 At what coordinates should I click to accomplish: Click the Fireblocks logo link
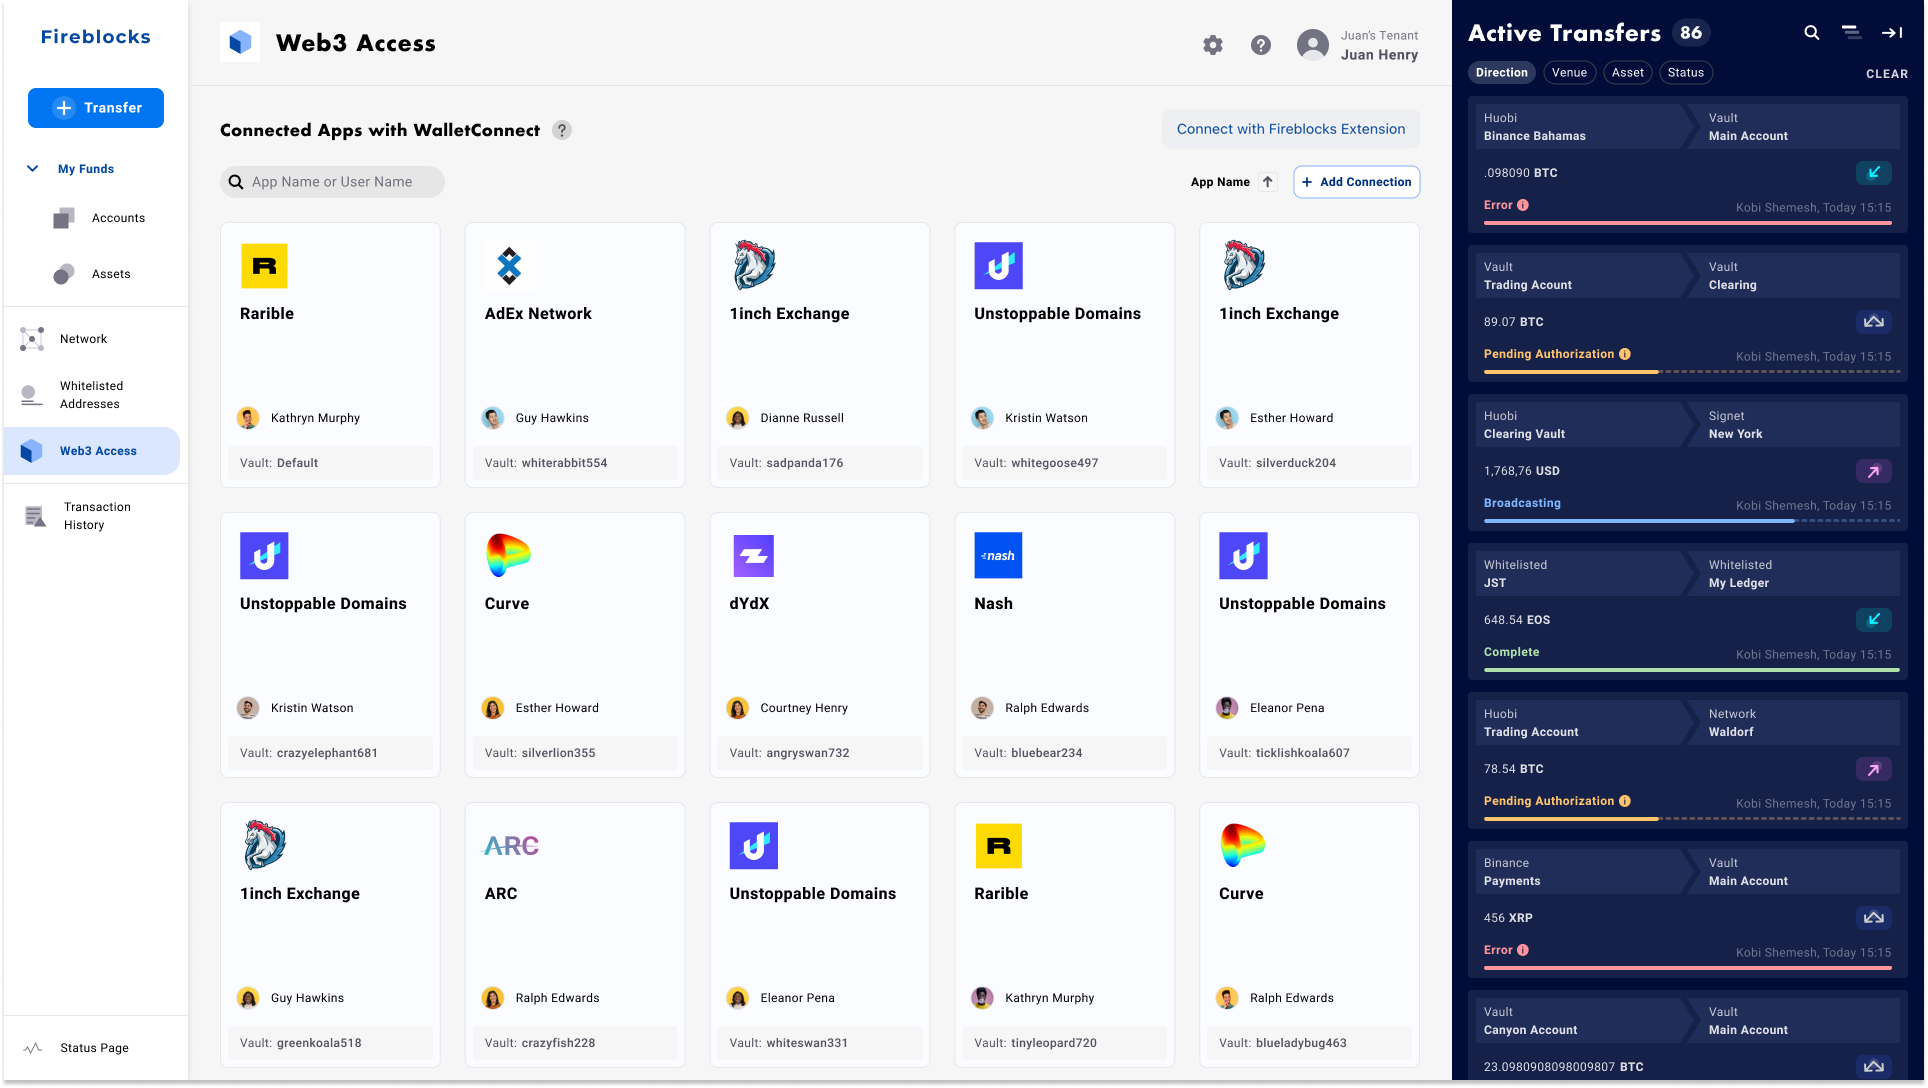[96, 37]
